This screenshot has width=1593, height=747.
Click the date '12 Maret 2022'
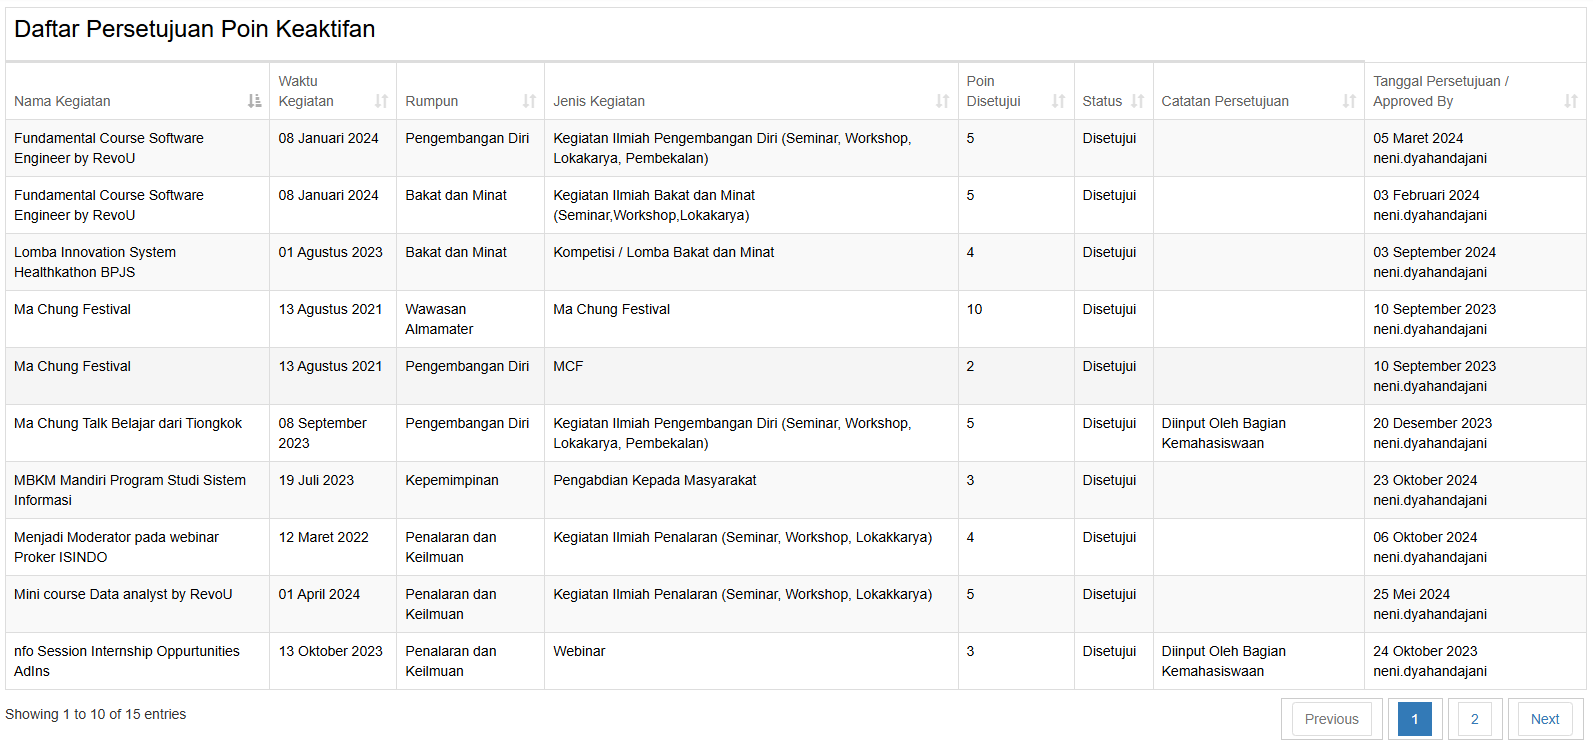pos(323,537)
